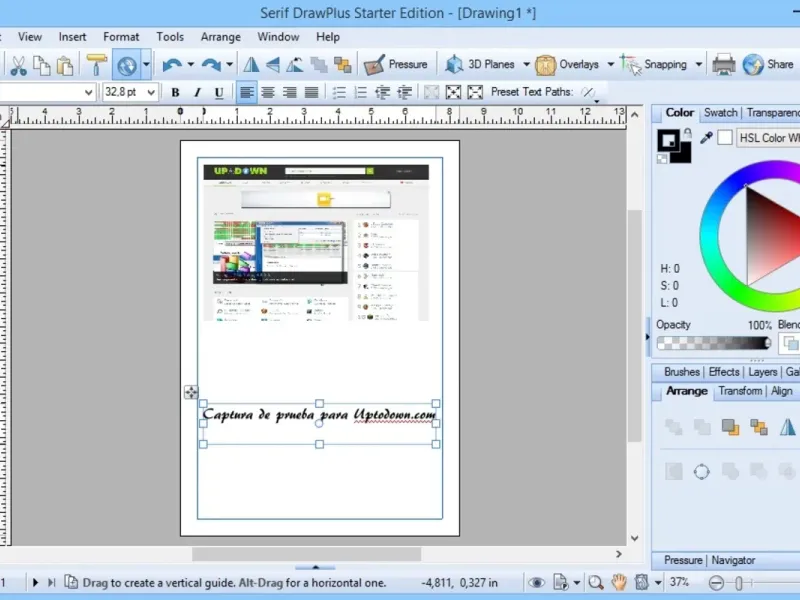800x600 pixels.
Task: Click the orange group objects icon
Action: [342, 65]
